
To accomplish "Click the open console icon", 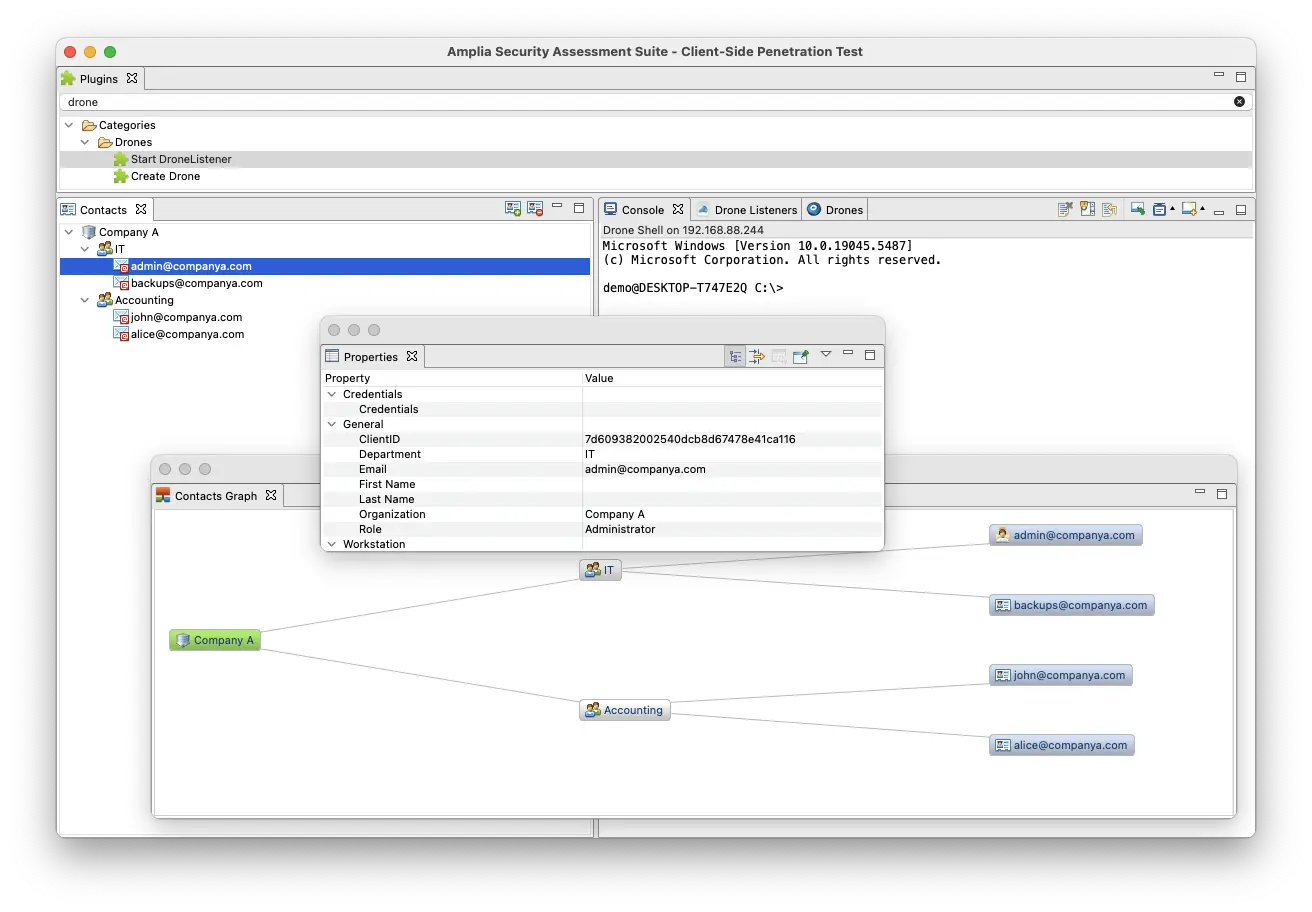I will [1190, 210].
